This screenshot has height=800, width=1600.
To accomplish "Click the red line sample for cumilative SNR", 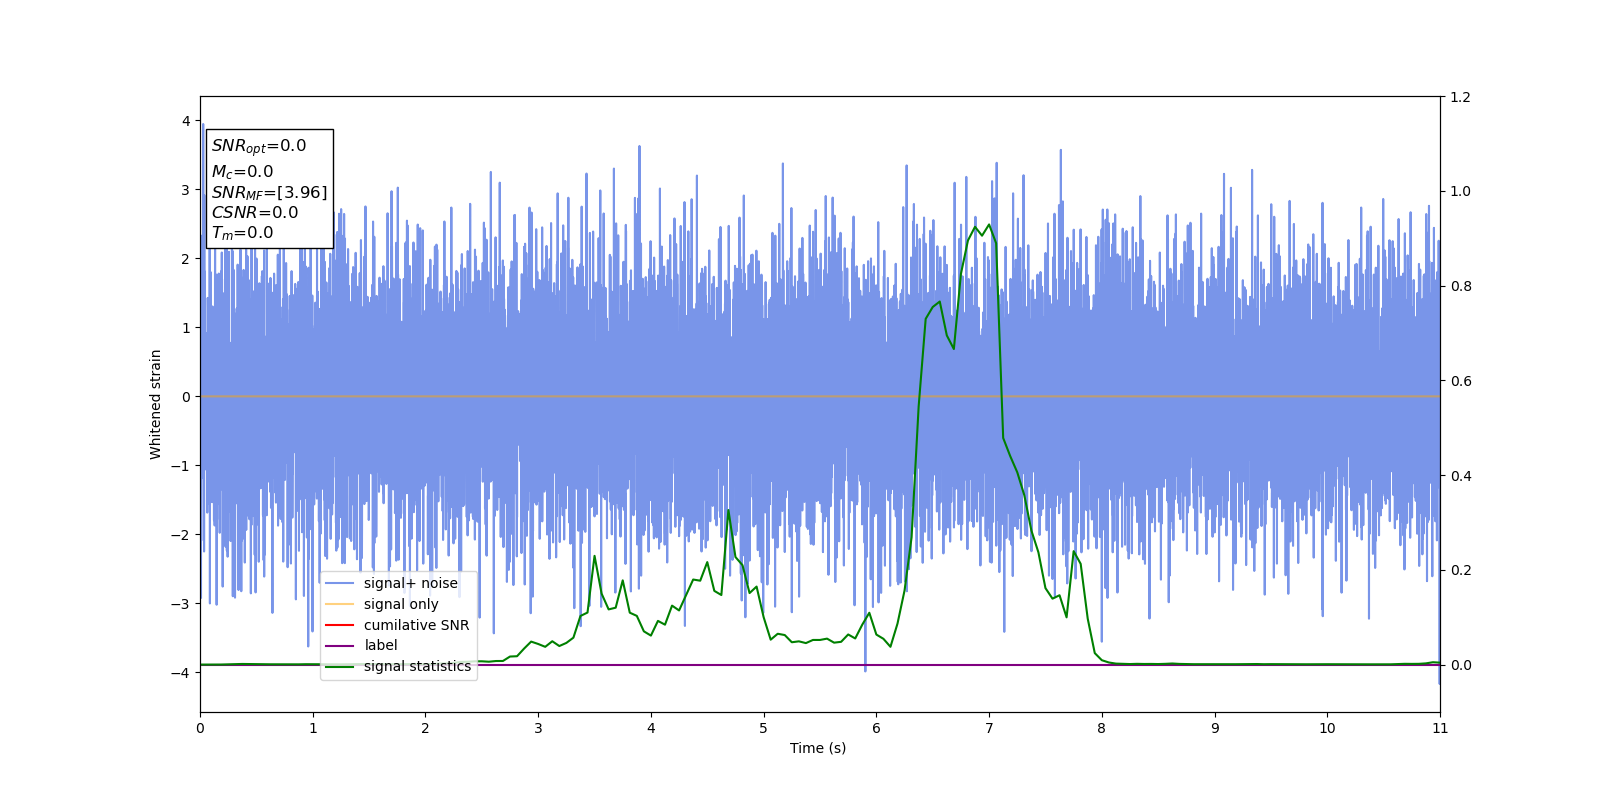I will click(x=340, y=625).
